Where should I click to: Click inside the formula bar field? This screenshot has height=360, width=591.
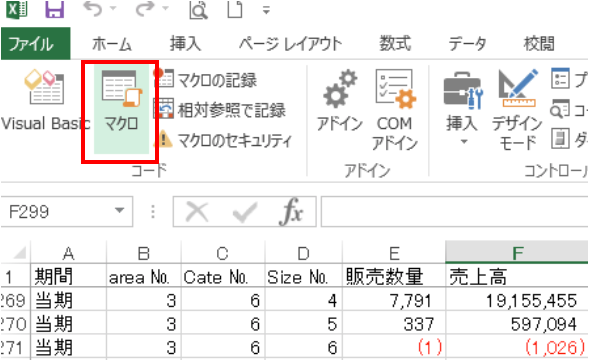(454, 211)
